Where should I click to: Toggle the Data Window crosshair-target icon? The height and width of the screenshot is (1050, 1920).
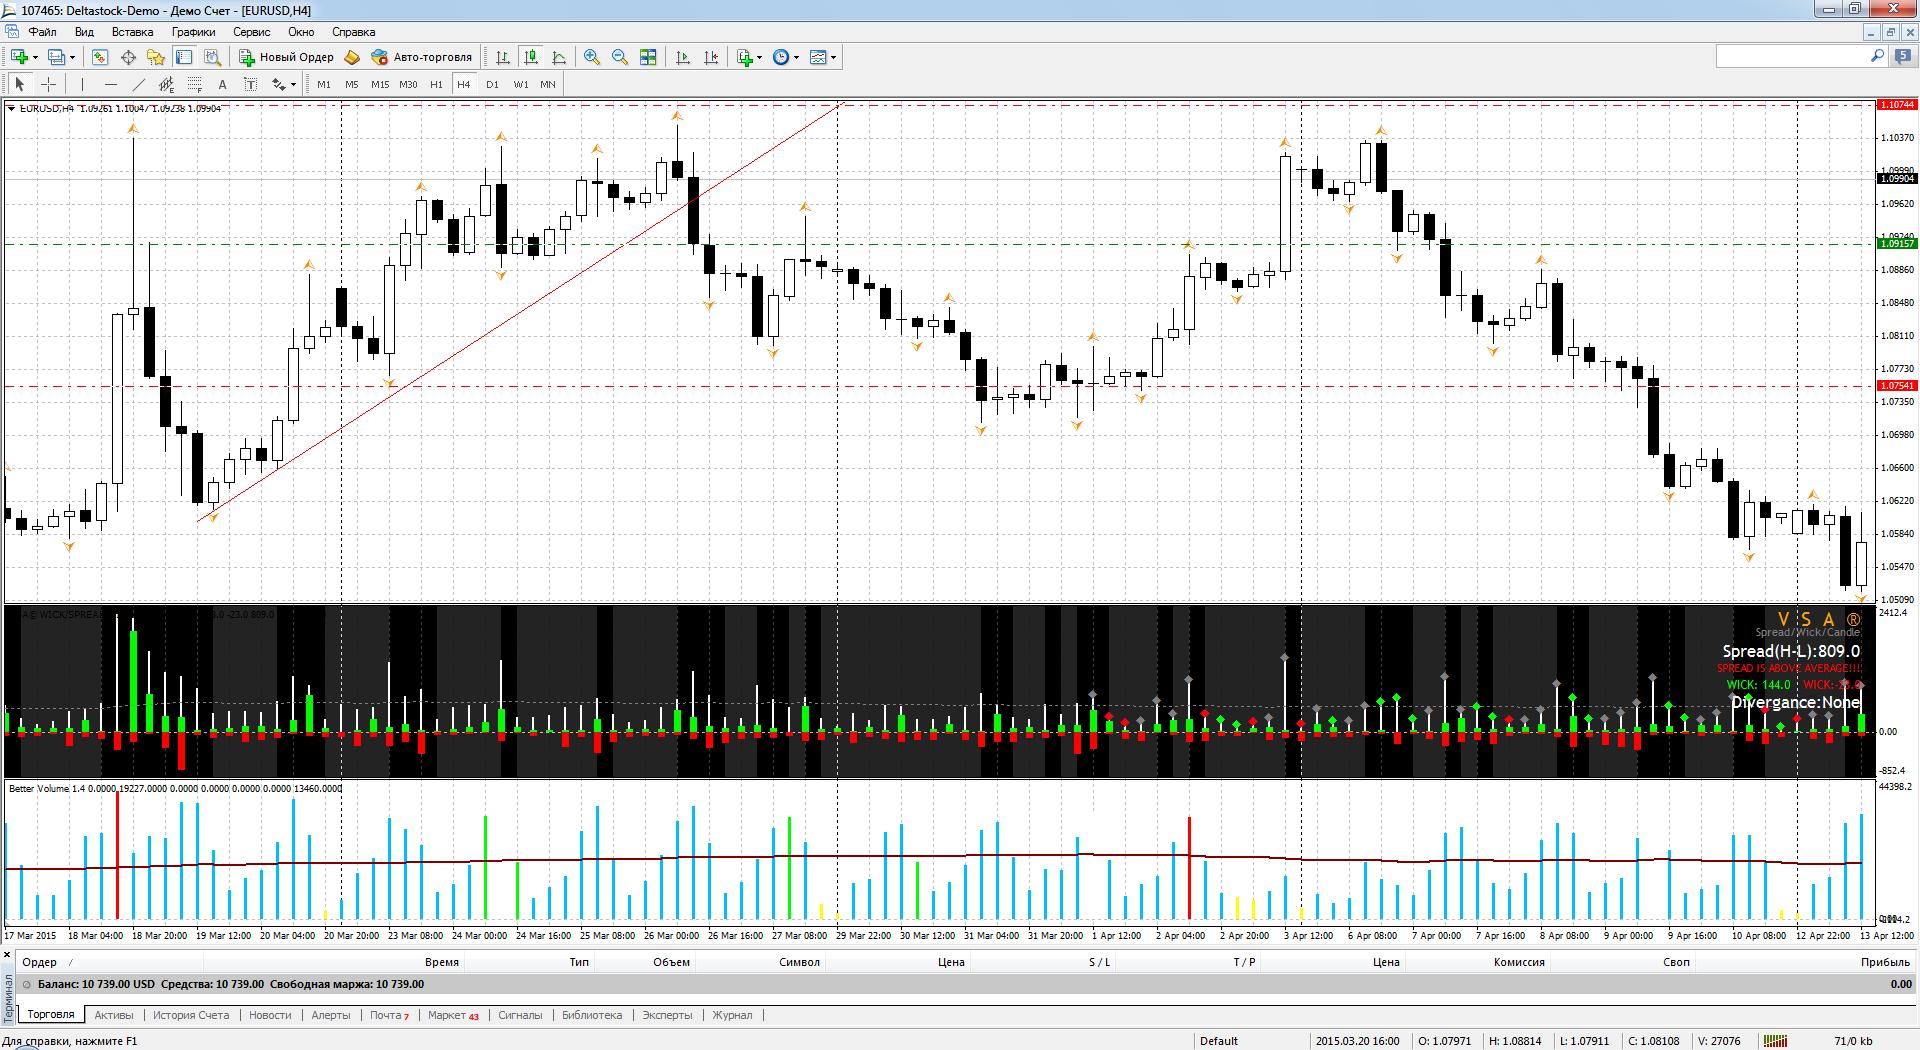[x=128, y=57]
